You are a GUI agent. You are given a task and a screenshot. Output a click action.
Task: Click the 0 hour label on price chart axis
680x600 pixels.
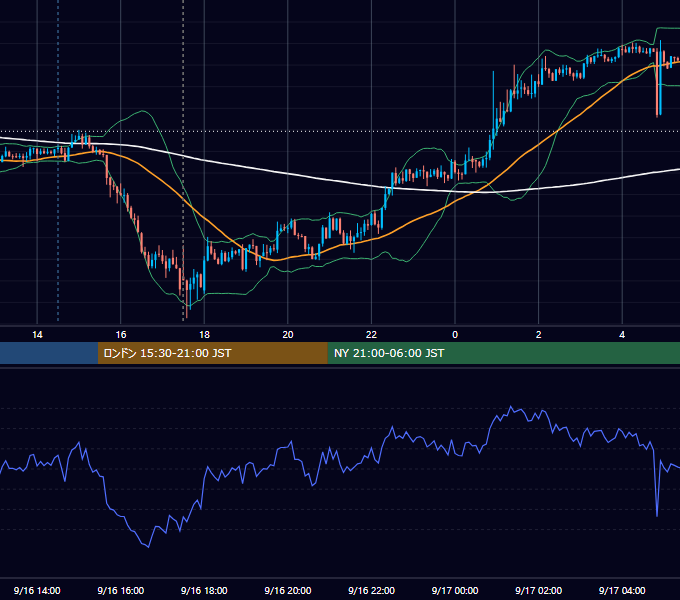tap(455, 335)
